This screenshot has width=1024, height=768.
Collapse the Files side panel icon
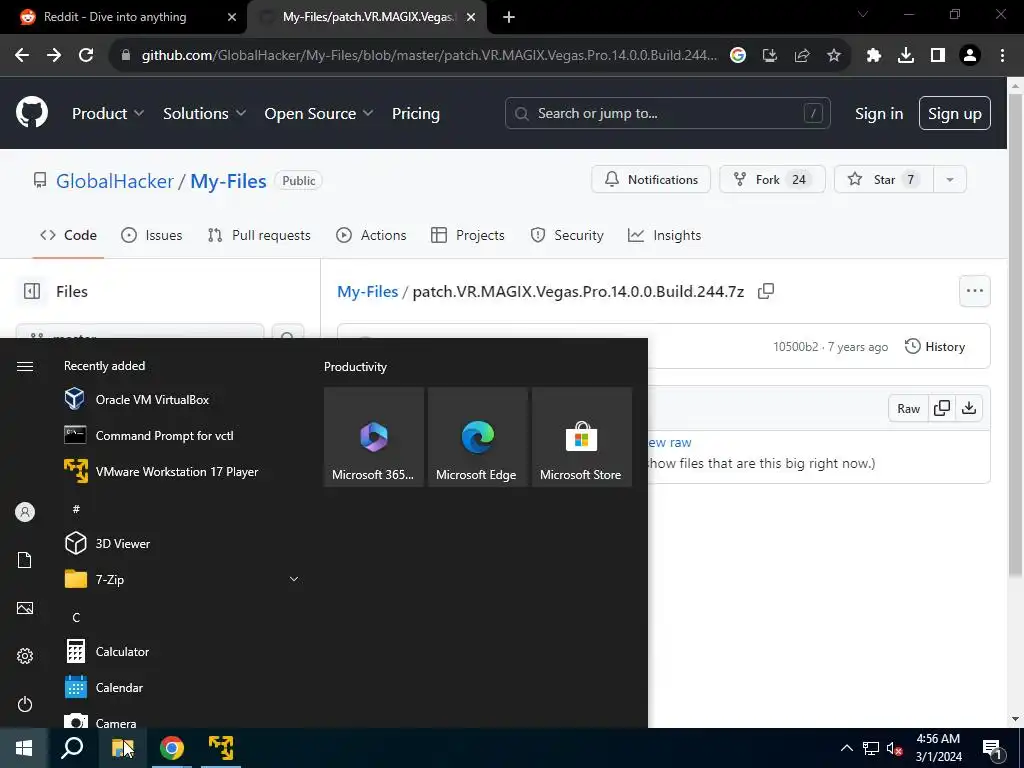[31, 291]
